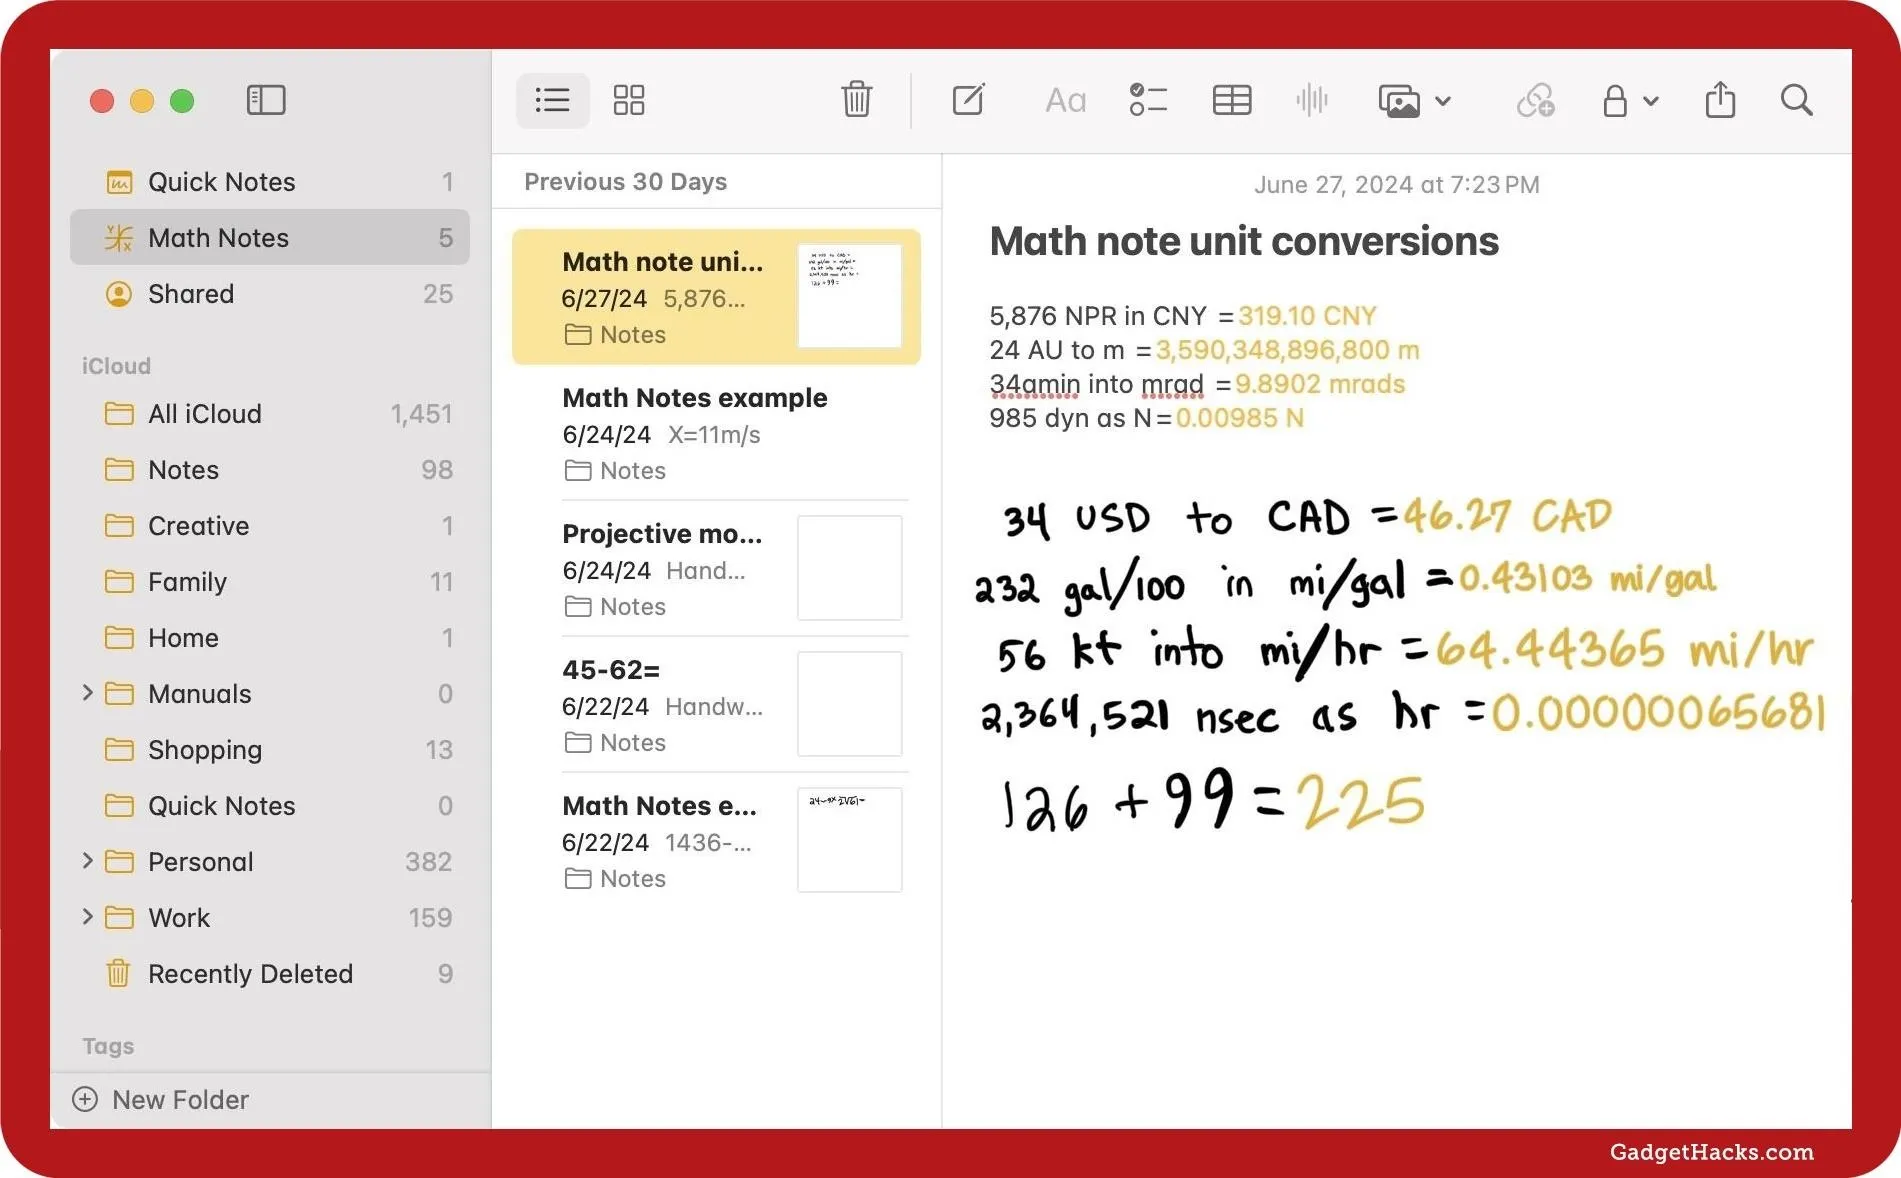The width and height of the screenshot is (1901, 1178).
Task: Start audio recording with waveform icon
Action: point(1312,100)
